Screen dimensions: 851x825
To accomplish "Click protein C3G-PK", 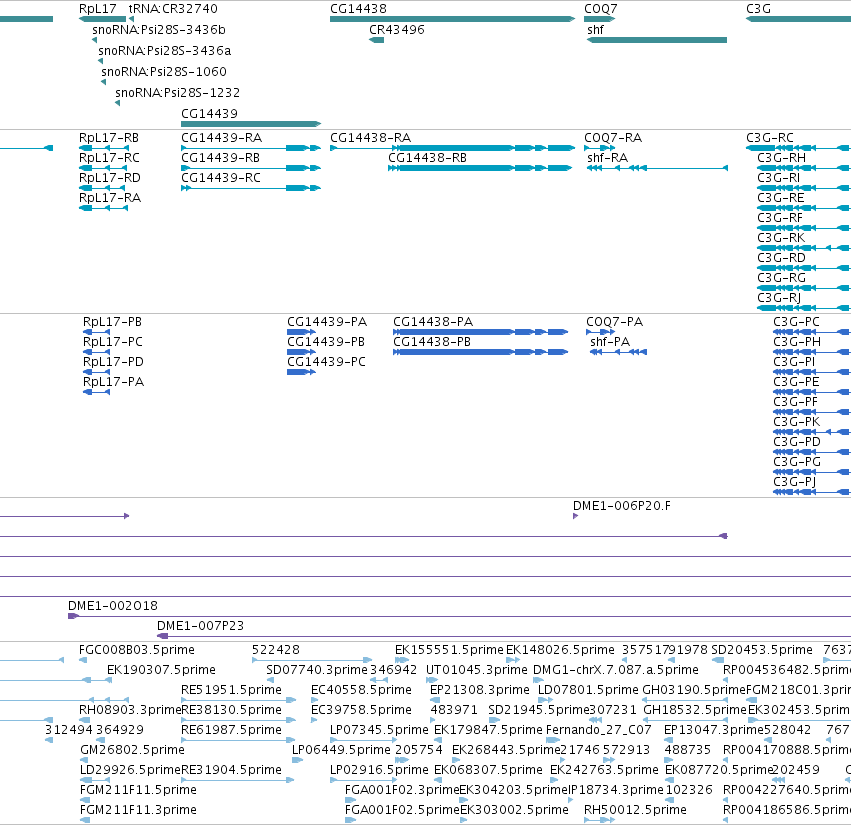I will 812,432.
